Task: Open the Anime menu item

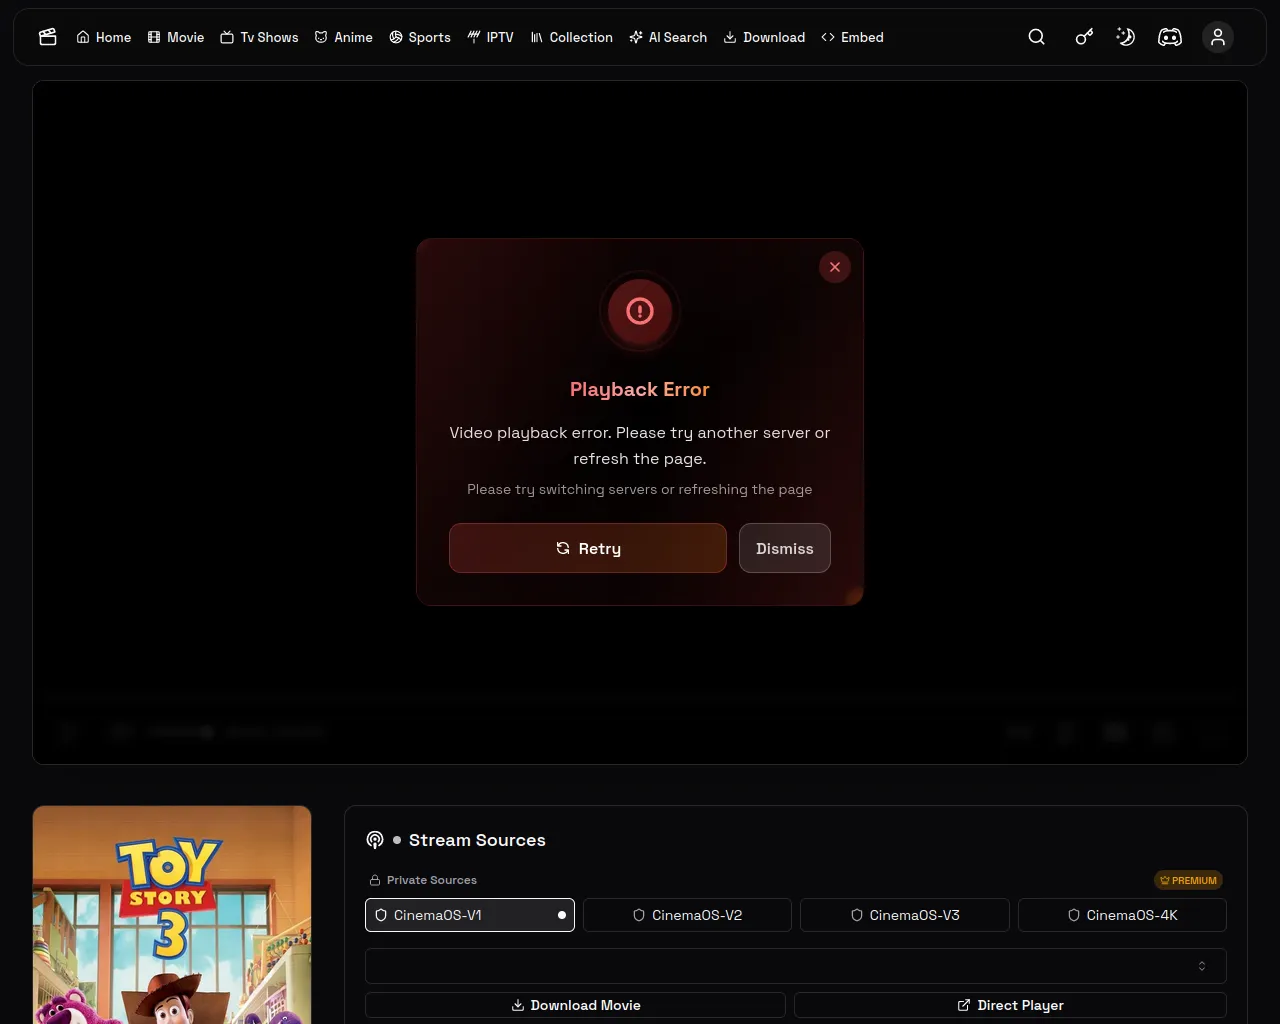Action: [x=343, y=37]
